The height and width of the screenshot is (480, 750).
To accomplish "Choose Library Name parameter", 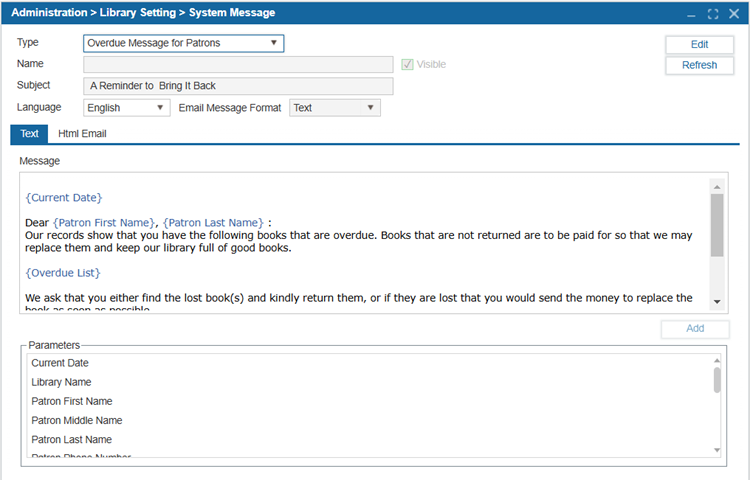I will click(61, 382).
